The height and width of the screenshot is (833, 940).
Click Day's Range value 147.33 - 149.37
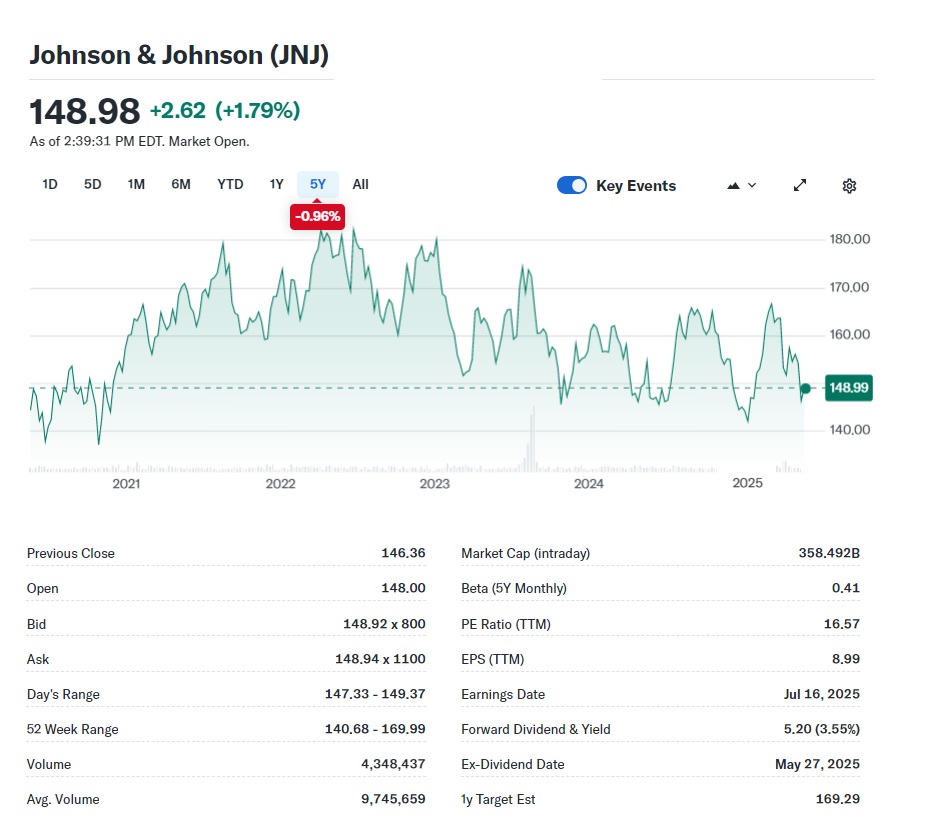tap(375, 694)
